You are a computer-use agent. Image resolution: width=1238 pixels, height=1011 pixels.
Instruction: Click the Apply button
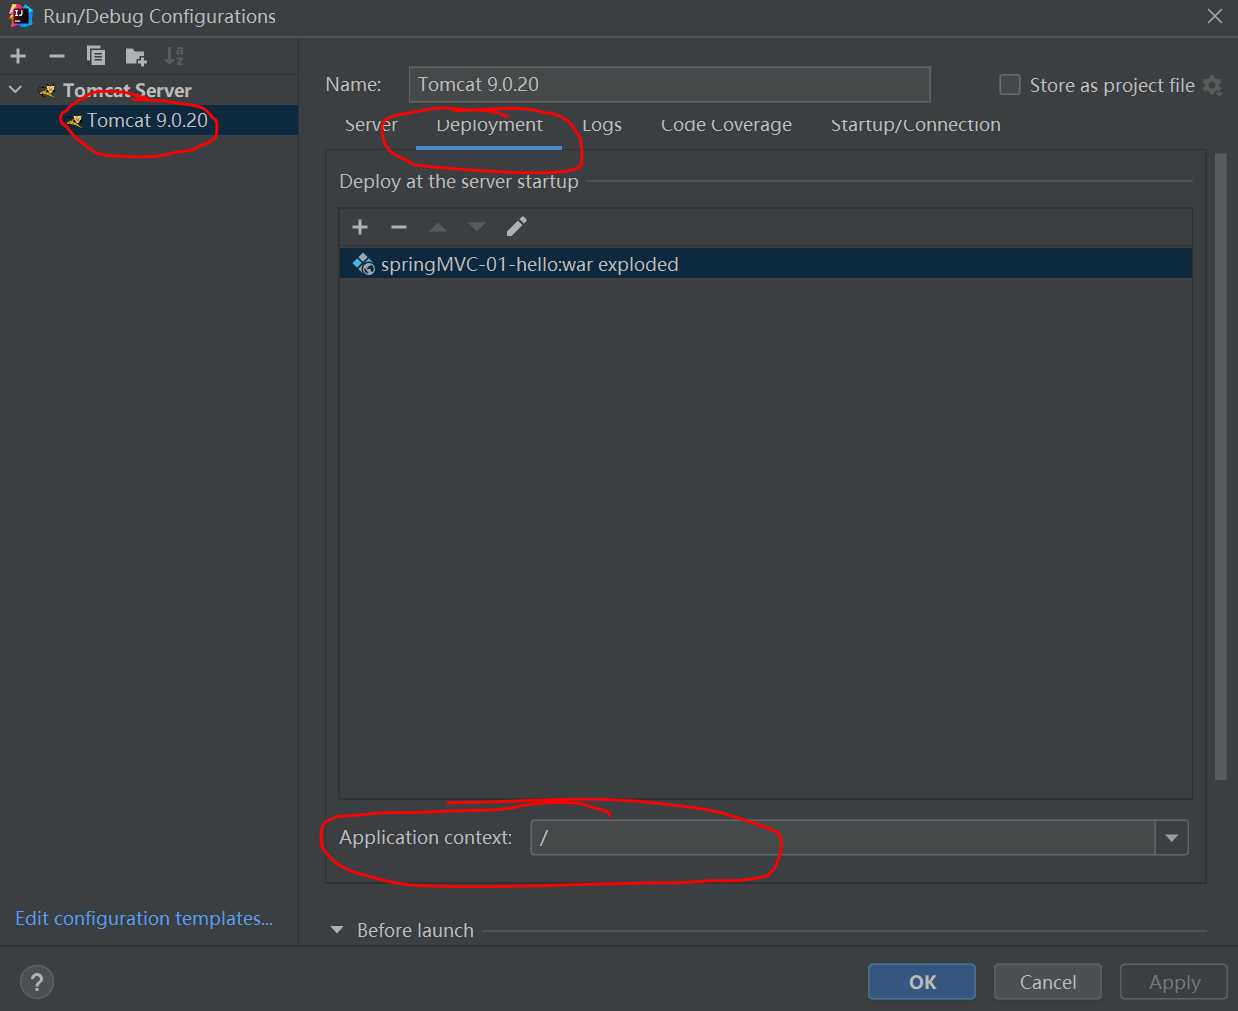[x=1174, y=982]
